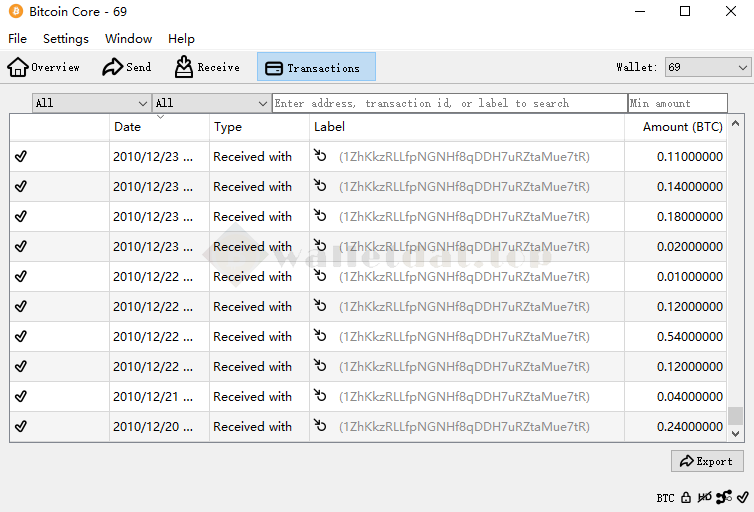Open the Settings menu
Screen dimensions: 754x512
click(x=66, y=39)
